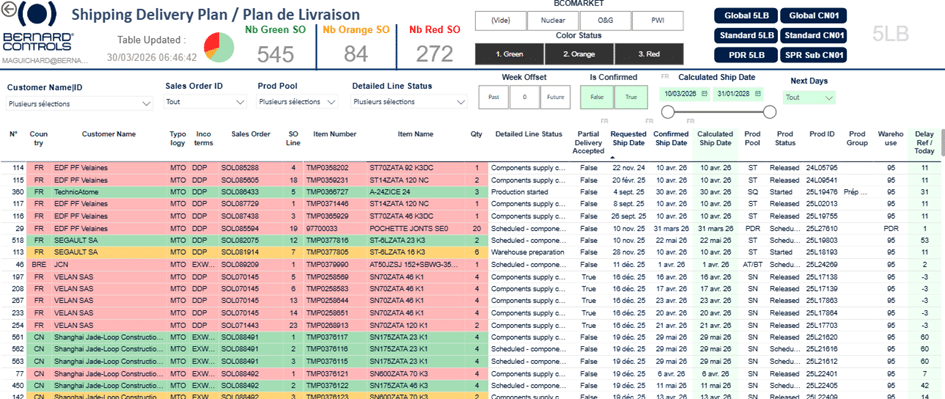The image size is (945, 399).
Task: Toggle the (Vide) BCOMARKET filter
Action: pos(501,21)
